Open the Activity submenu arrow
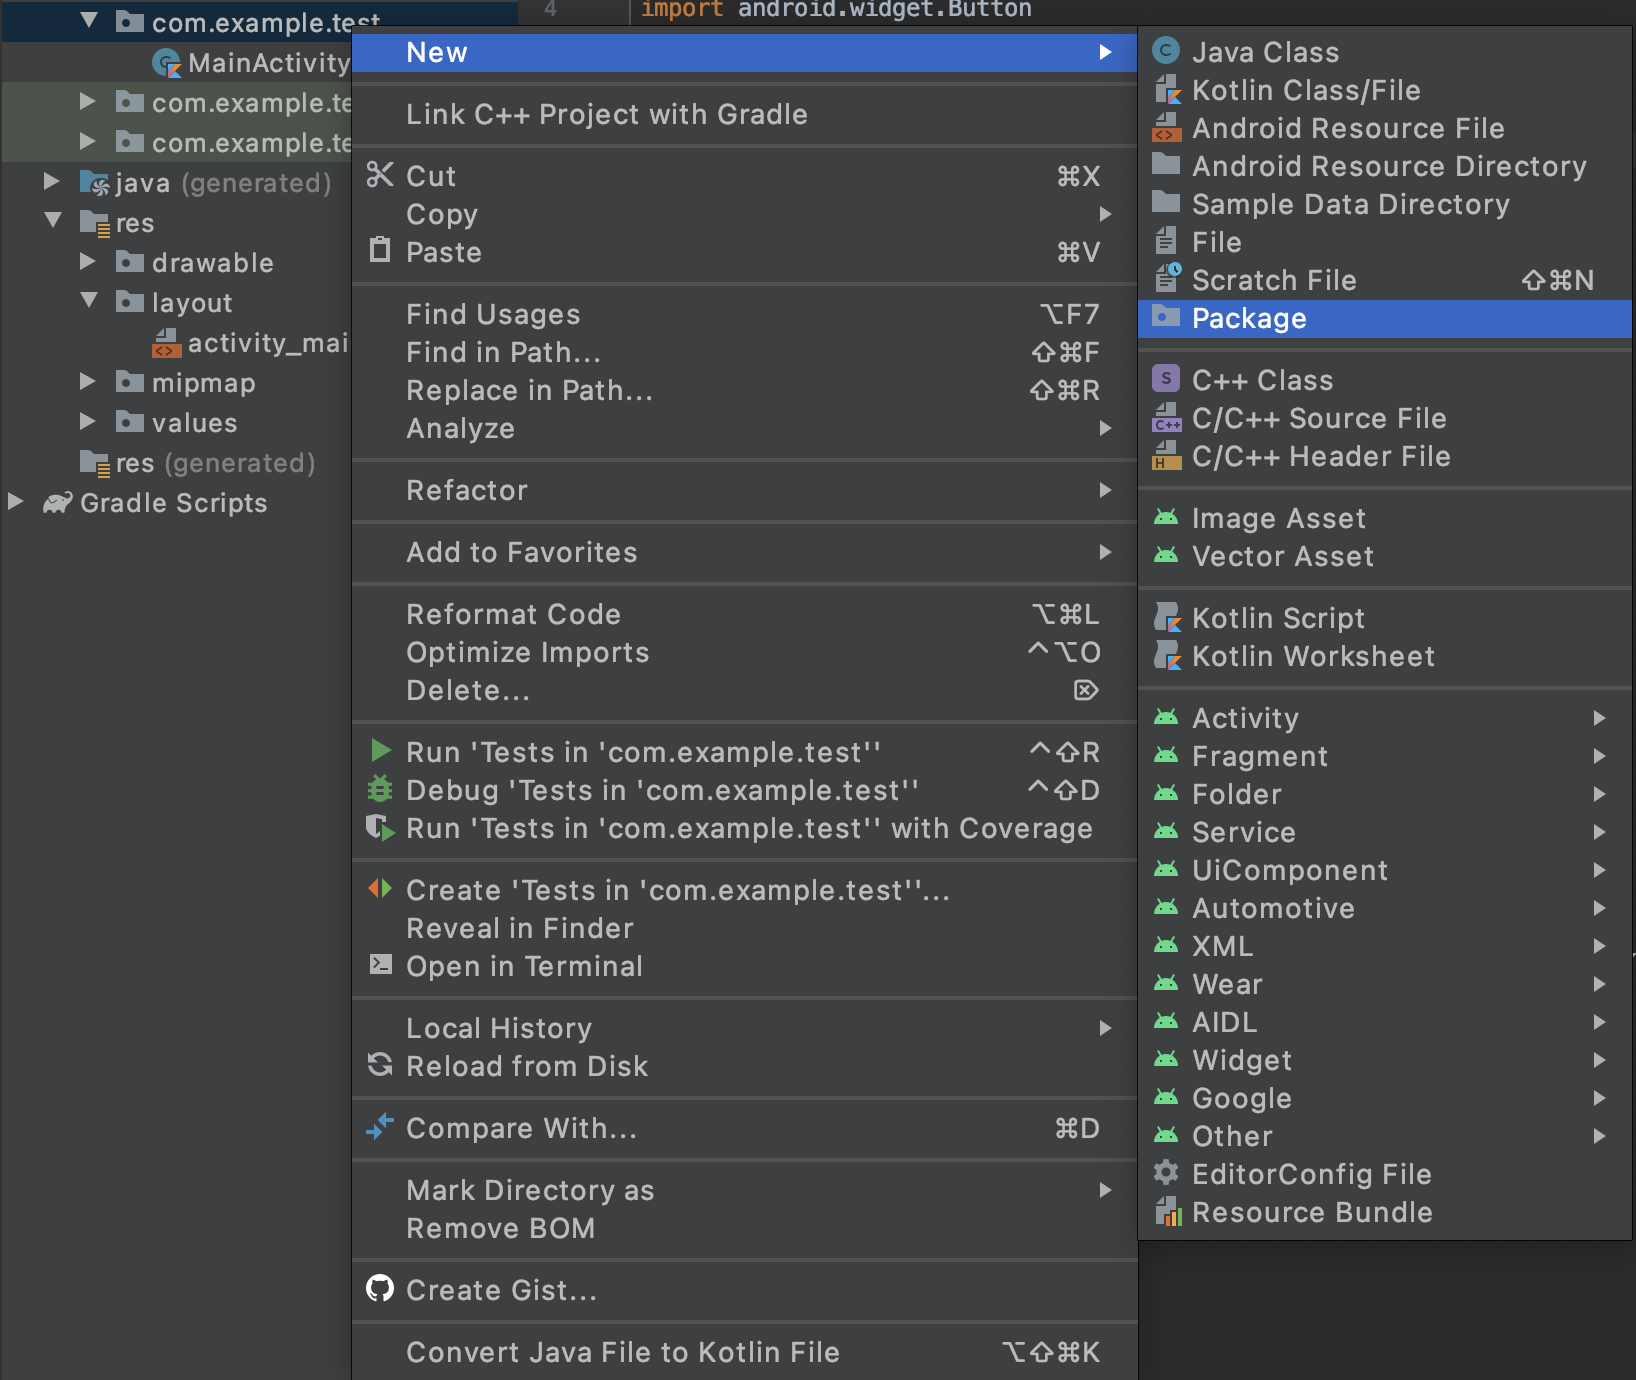Image resolution: width=1636 pixels, height=1380 pixels. point(1599,718)
